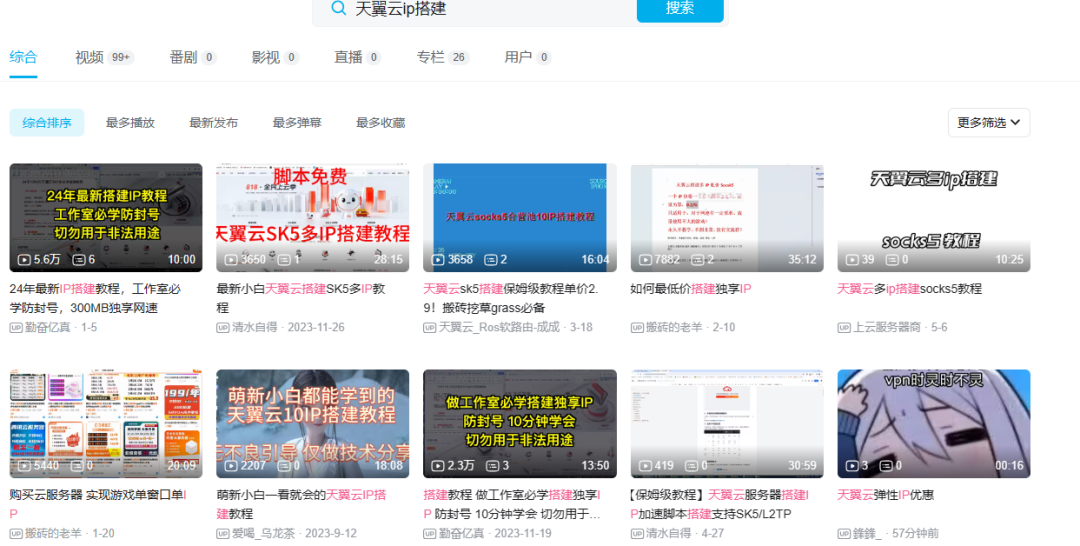
Task: Switch to the 综合 tab
Action: pos(23,57)
